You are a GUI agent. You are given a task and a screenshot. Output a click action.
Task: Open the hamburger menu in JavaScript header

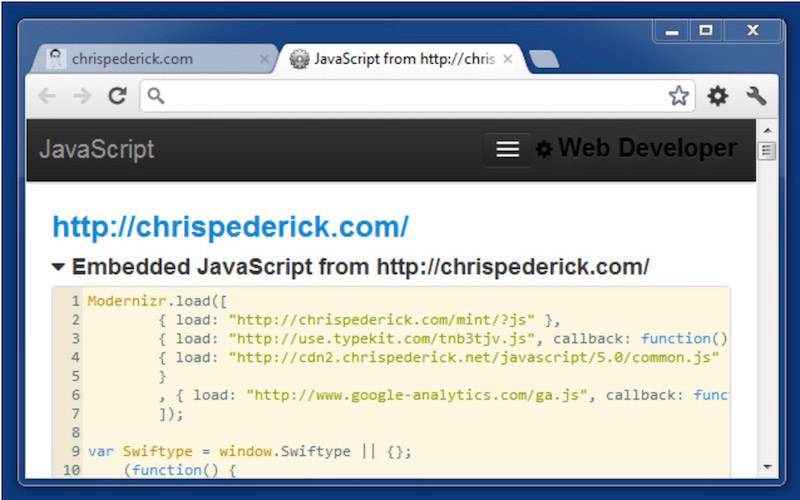tap(508, 149)
